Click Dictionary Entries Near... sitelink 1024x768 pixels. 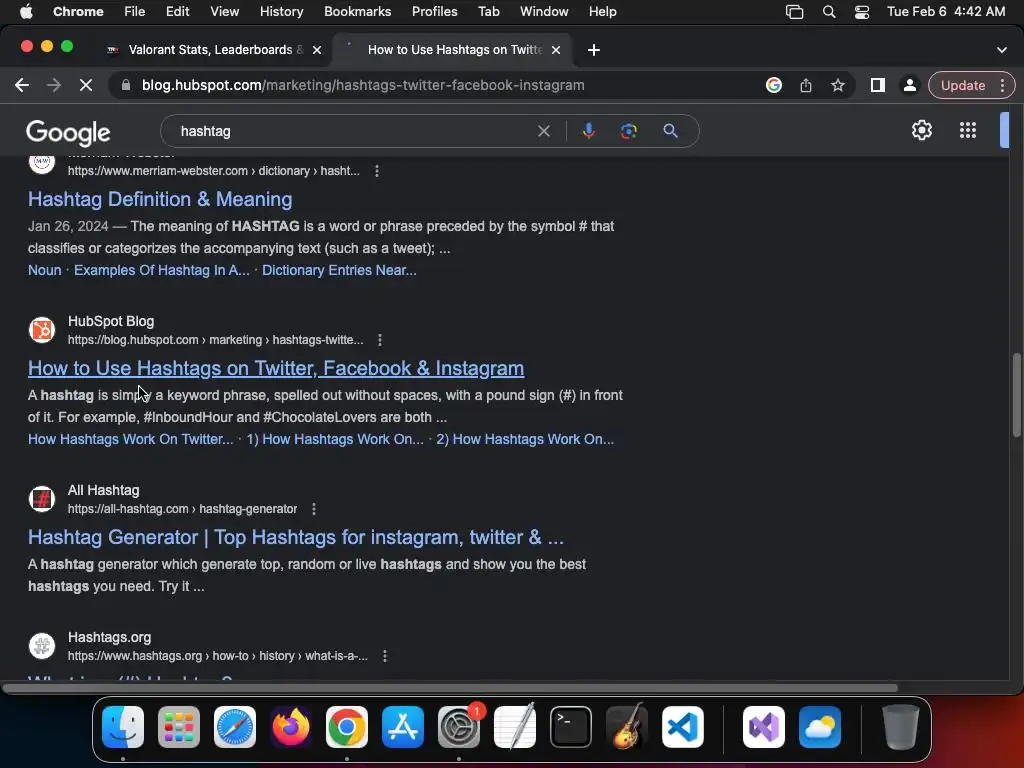[339, 270]
